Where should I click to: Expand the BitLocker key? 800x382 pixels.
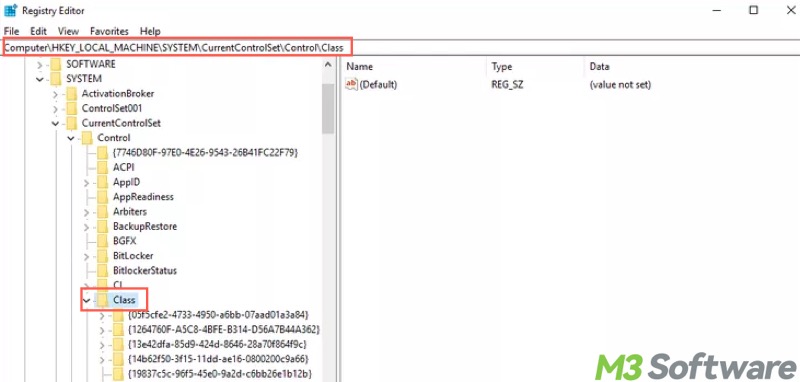point(86,257)
